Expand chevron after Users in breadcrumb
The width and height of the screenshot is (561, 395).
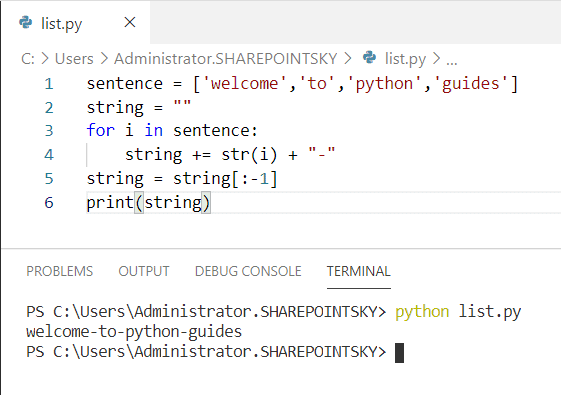[x=104, y=59]
